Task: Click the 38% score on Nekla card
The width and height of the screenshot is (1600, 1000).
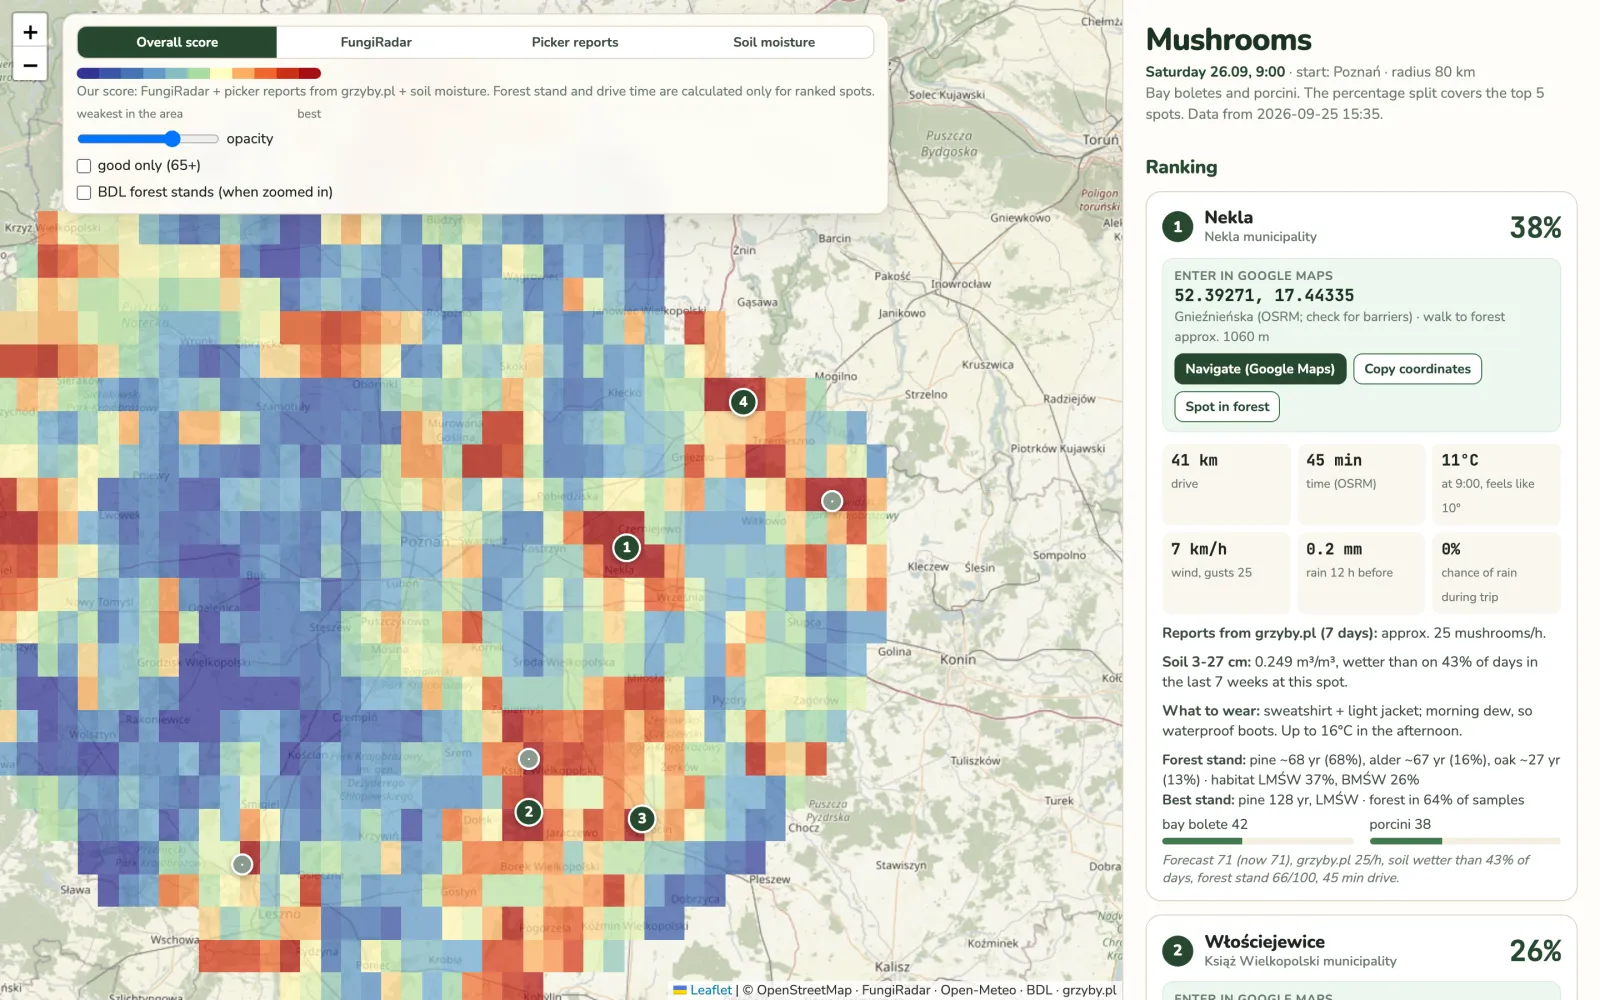Action: click(1536, 228)
